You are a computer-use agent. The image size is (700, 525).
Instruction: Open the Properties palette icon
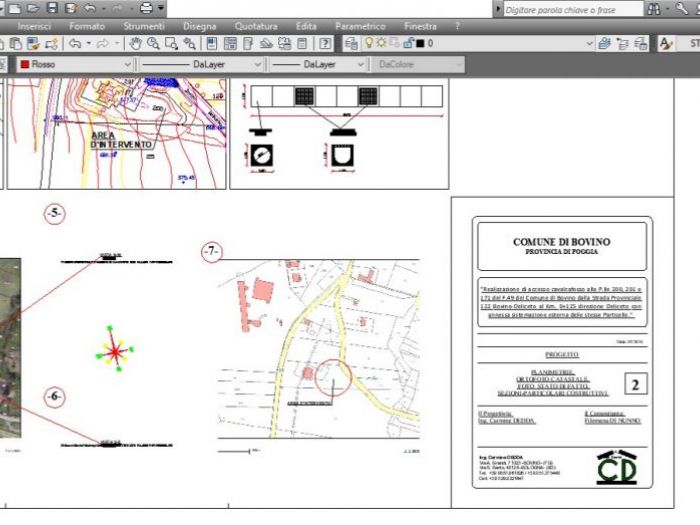[x=212, y=44]
